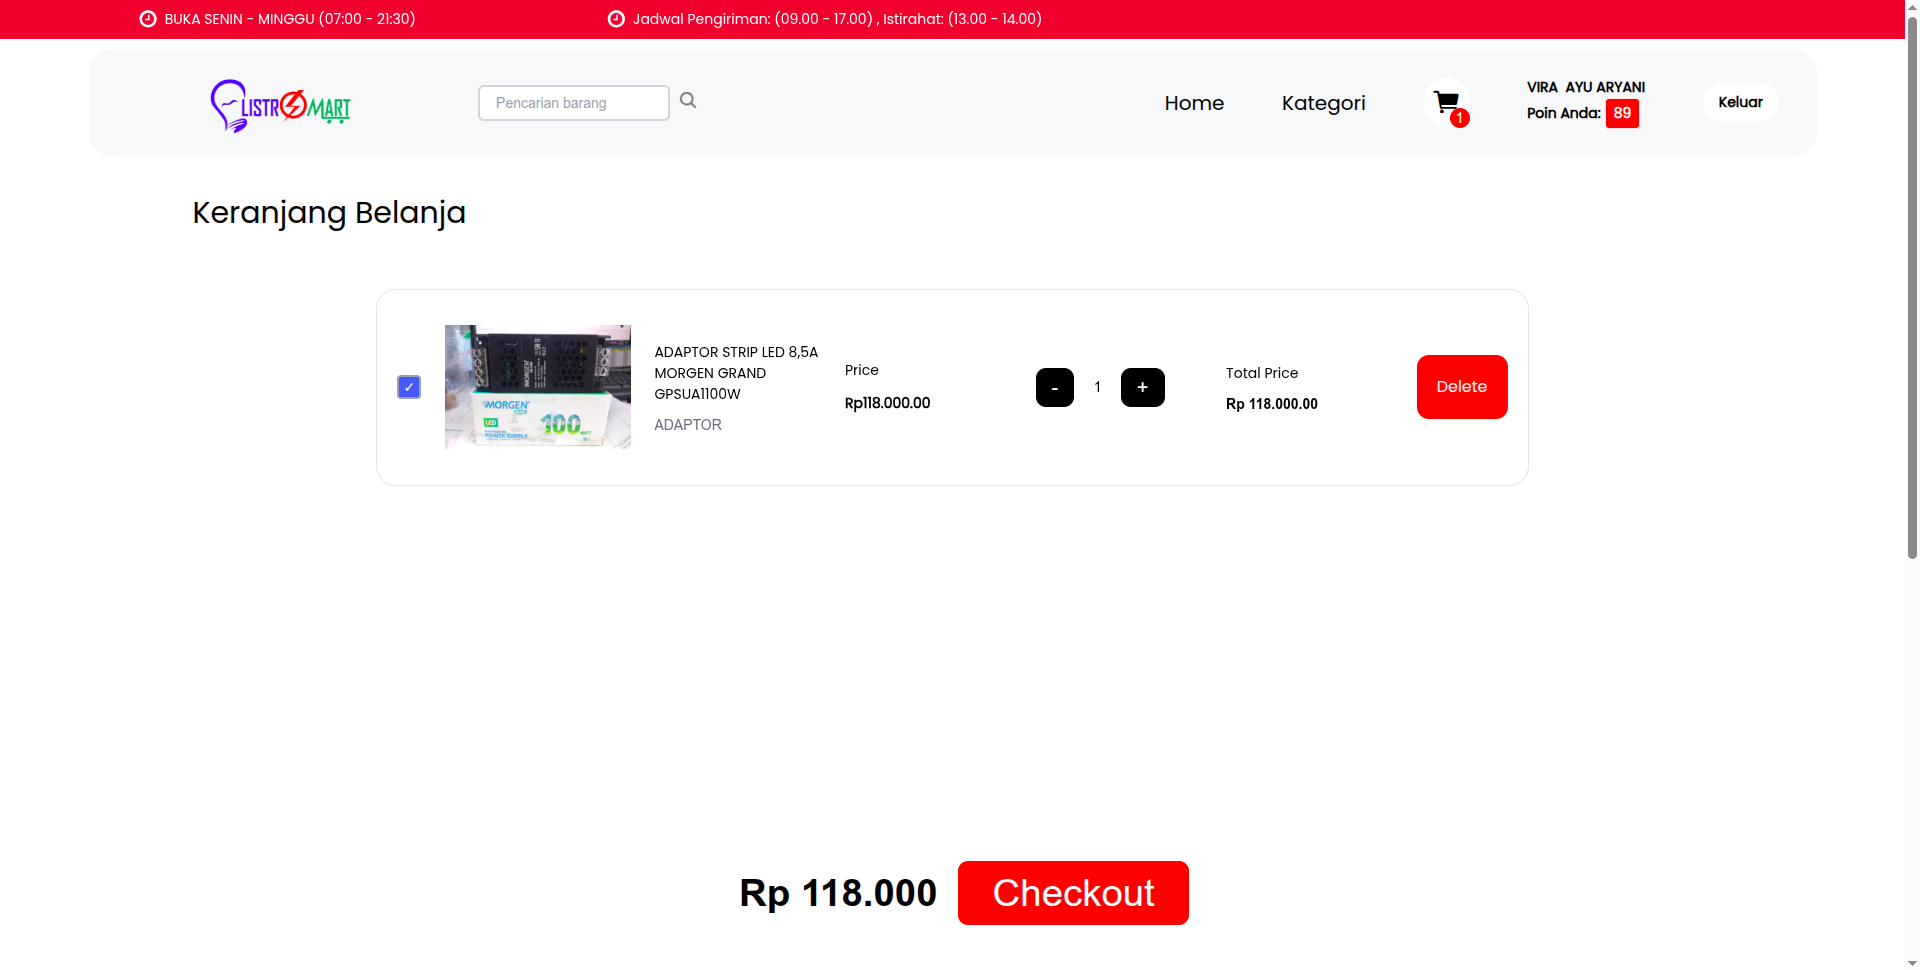
Task: Click the ADAPTOR STRIP LED product name
Action: (736, 372)
